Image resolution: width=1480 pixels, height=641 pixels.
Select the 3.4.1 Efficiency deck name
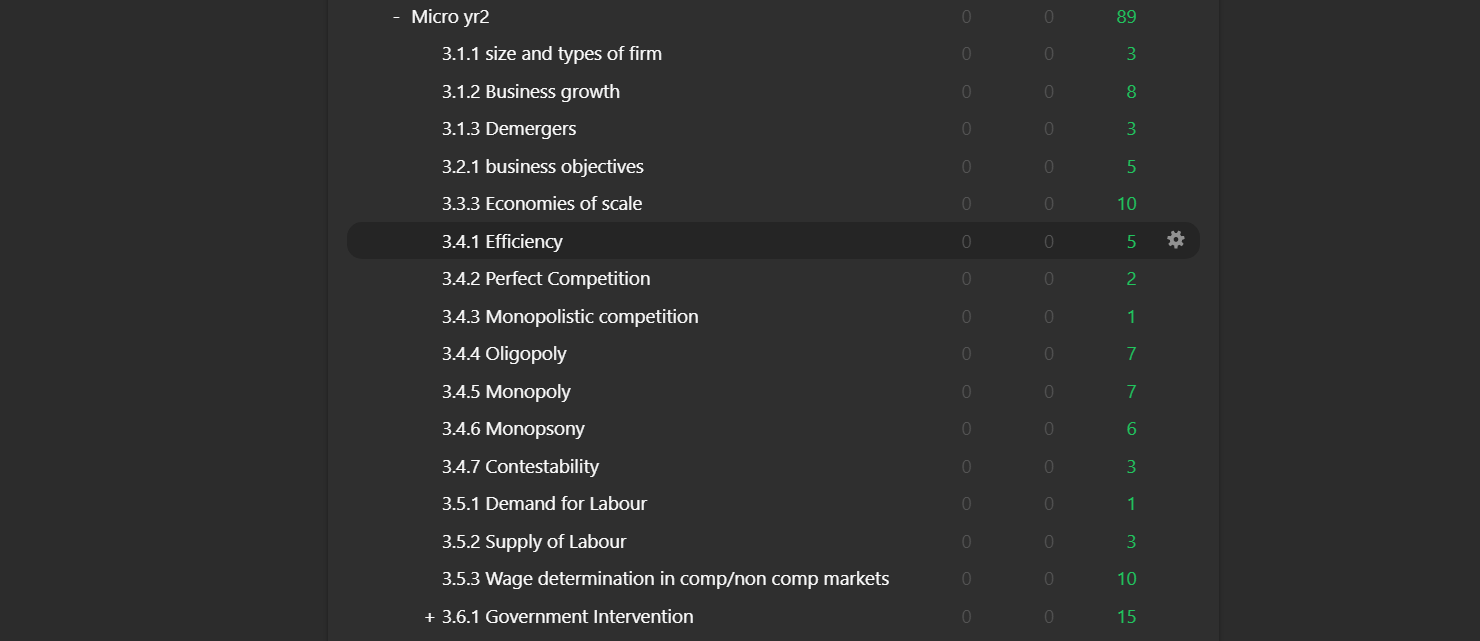(x=502, y=242)
